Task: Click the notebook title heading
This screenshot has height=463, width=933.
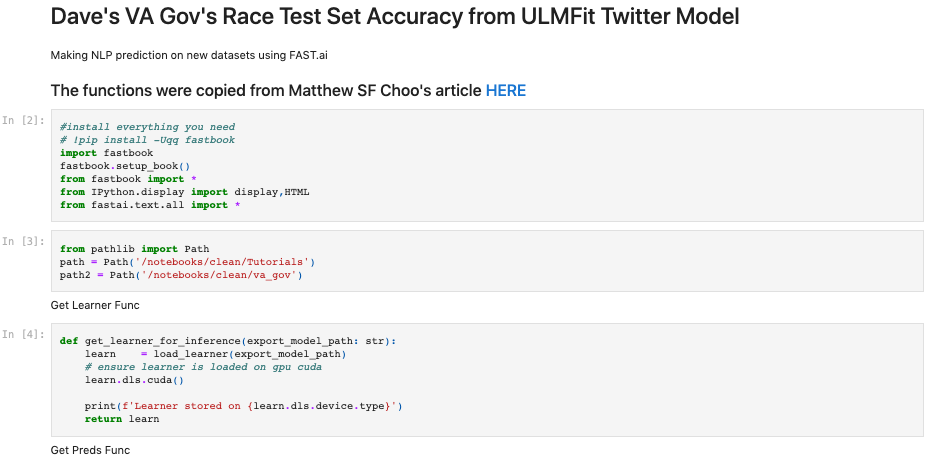Action: pyautogui.click(x=395, y=16)
